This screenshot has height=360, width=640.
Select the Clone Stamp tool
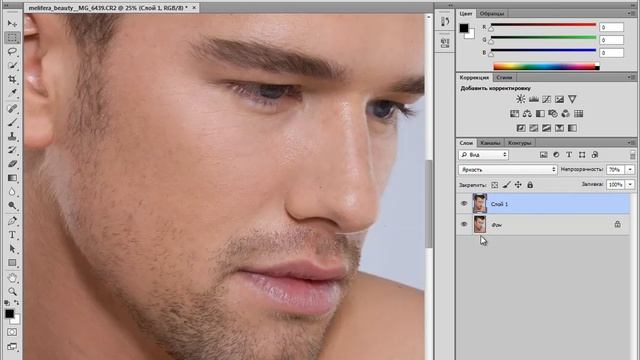pos(12,136)
